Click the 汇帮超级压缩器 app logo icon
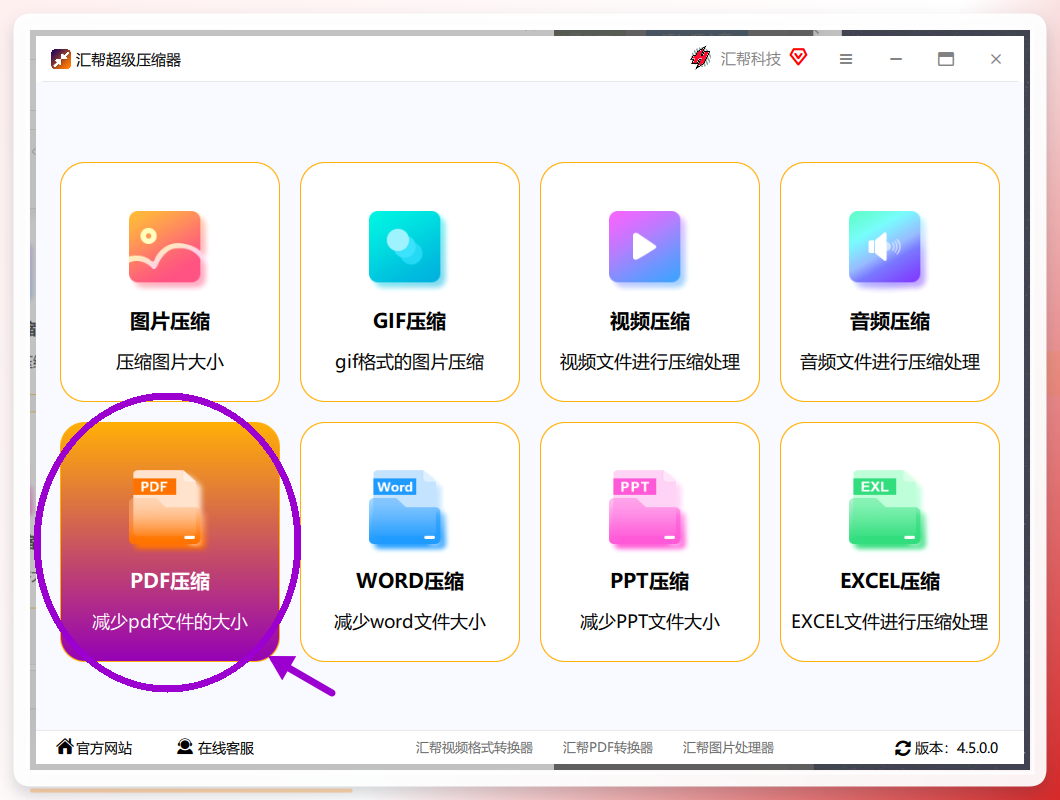1060x800 pixels. point(60,59)
